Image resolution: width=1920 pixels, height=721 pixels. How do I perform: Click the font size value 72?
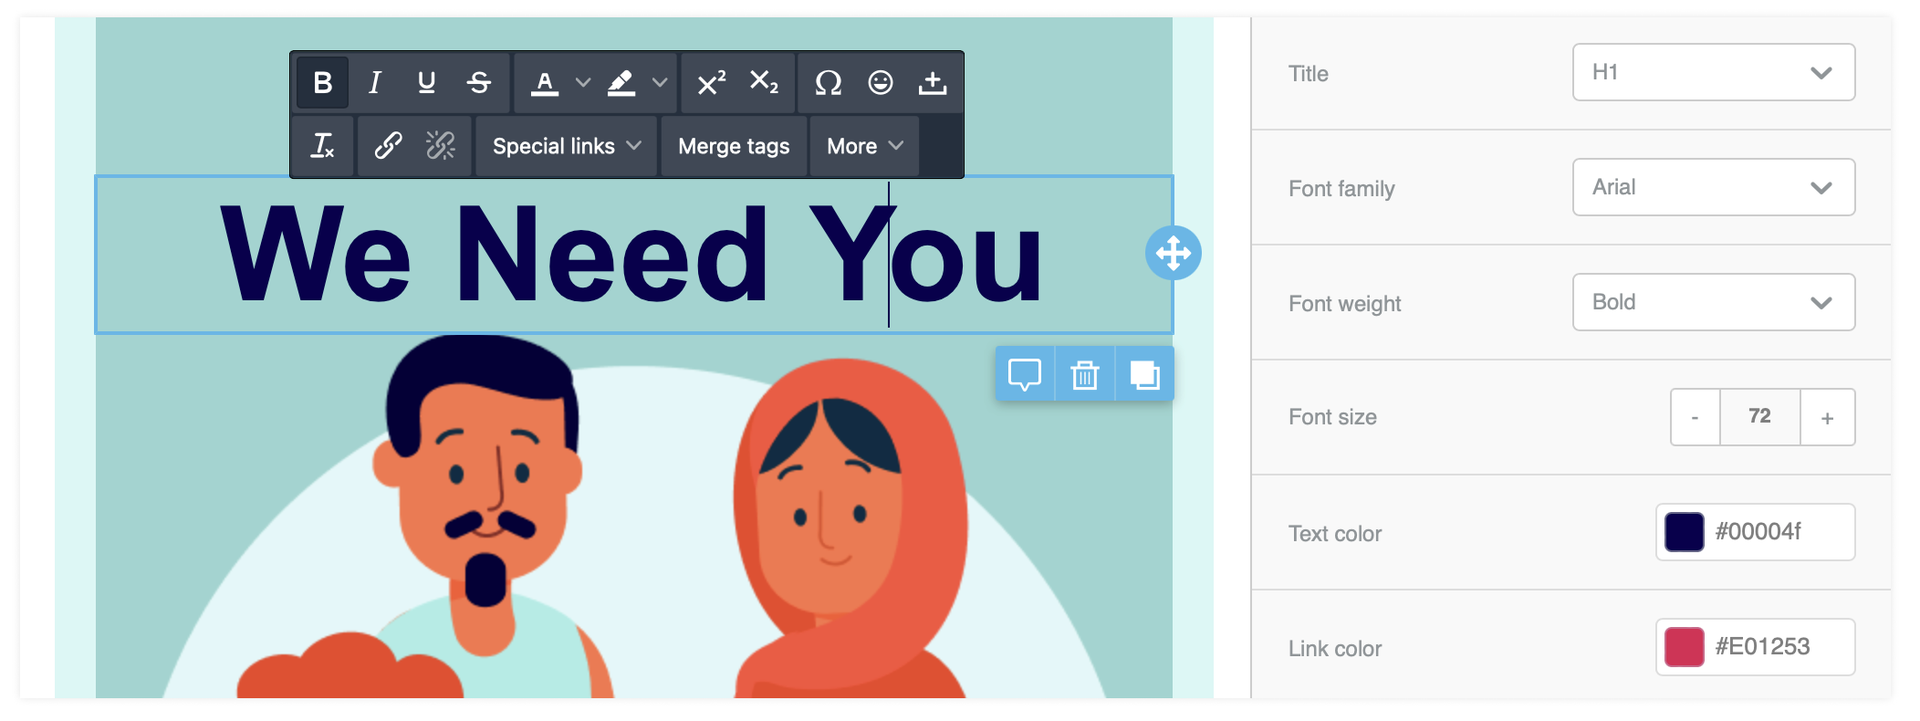(1760, 417)
